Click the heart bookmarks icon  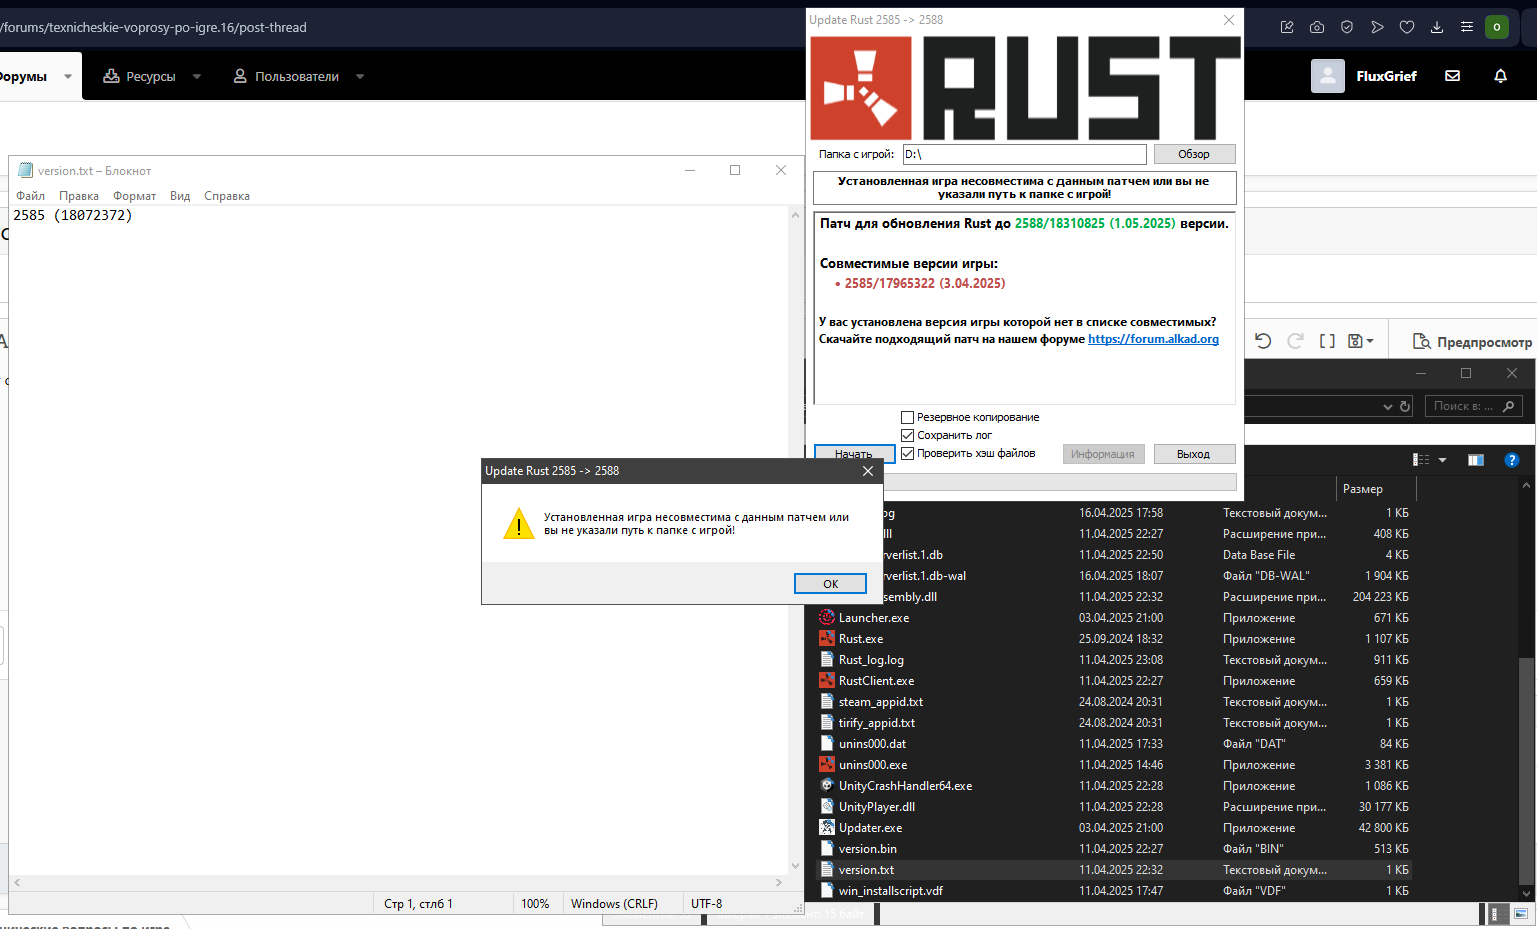click(1407, 27)
